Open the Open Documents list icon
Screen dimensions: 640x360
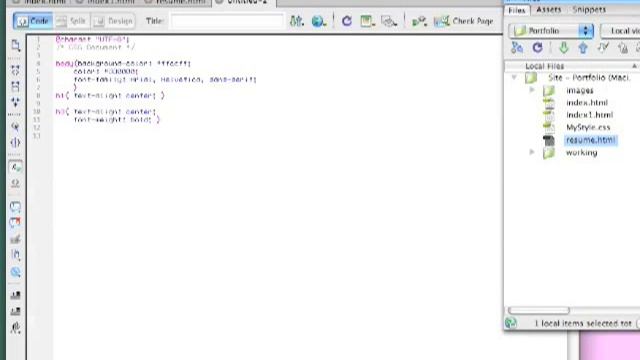tap(16, 45)
